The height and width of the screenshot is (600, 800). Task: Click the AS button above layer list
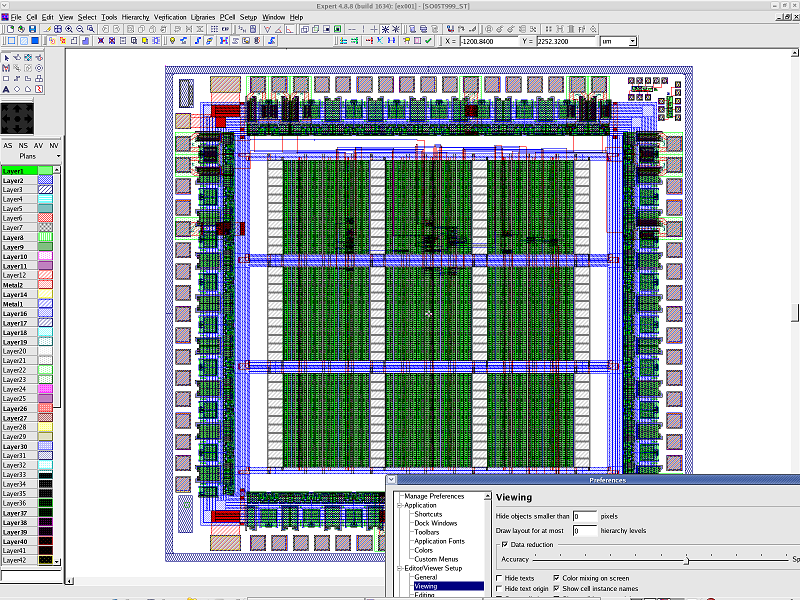[8, 145]
